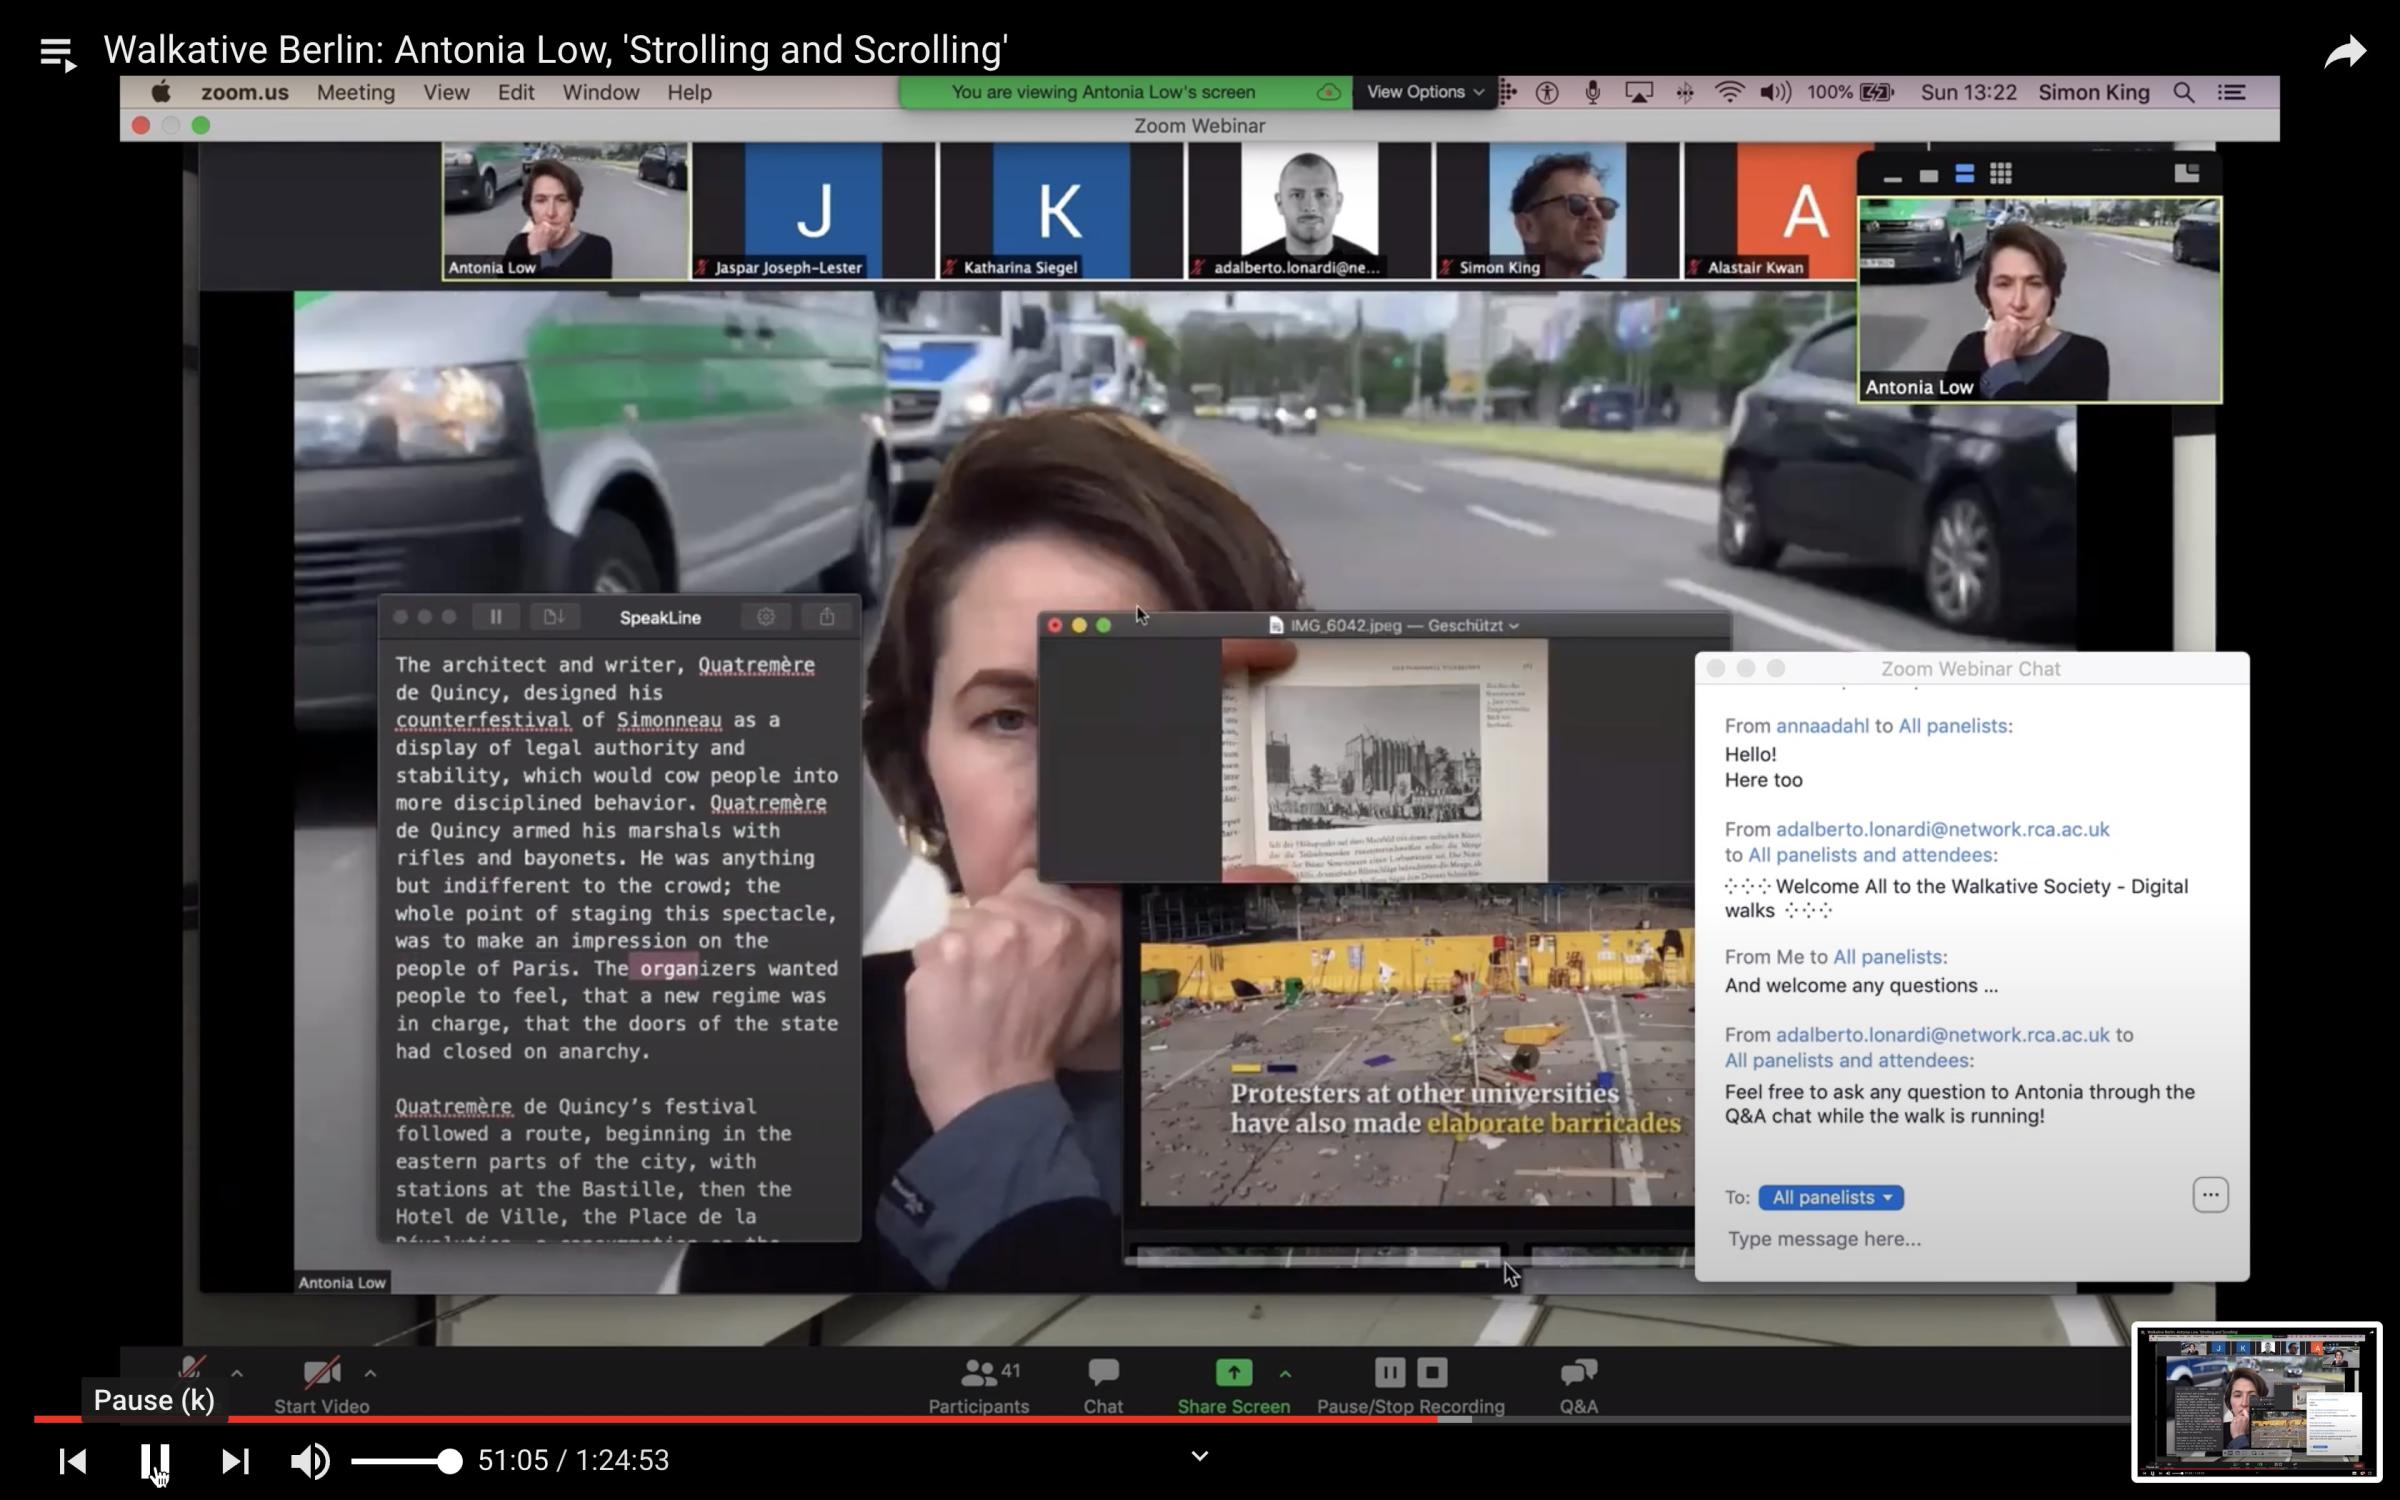Open the Window menu in menu bar
This screenshot has width=2400, height=1500.
[600, 92]
